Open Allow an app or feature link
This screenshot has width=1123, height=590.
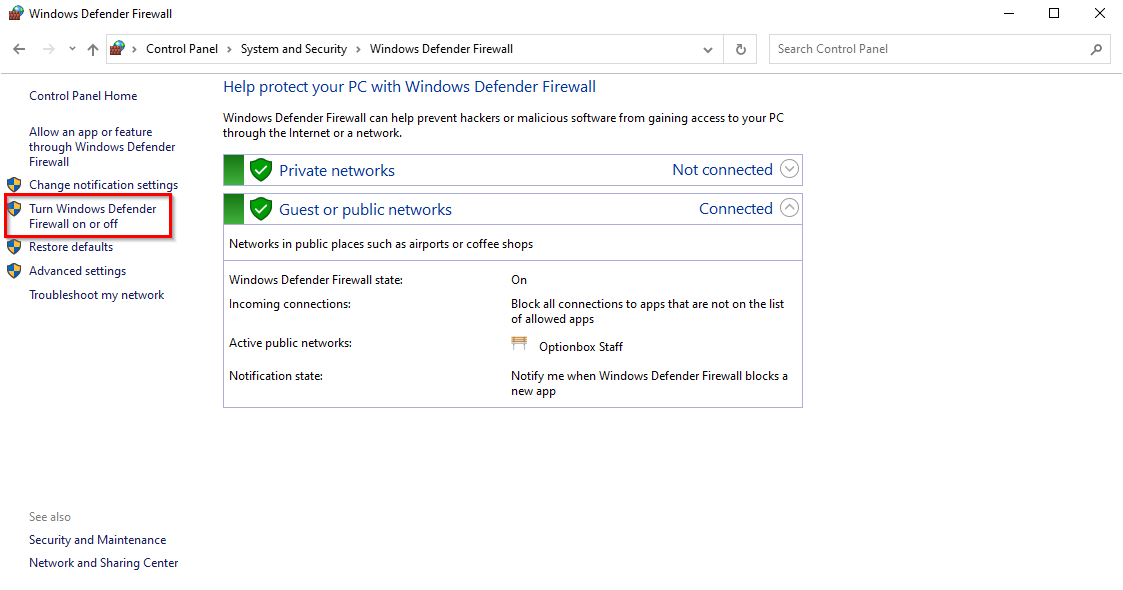(x=102, y=147)
